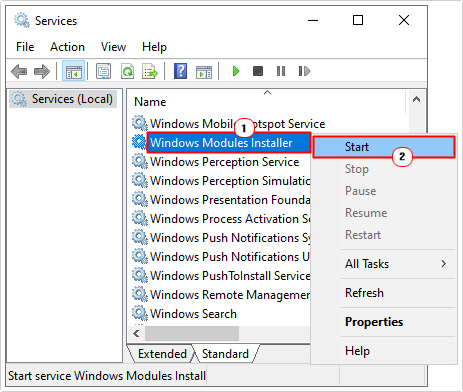The height and width of the screenshot is (392, 463).
Task: Open the Help question-mark toolbar icon
Action: [180, 71]
